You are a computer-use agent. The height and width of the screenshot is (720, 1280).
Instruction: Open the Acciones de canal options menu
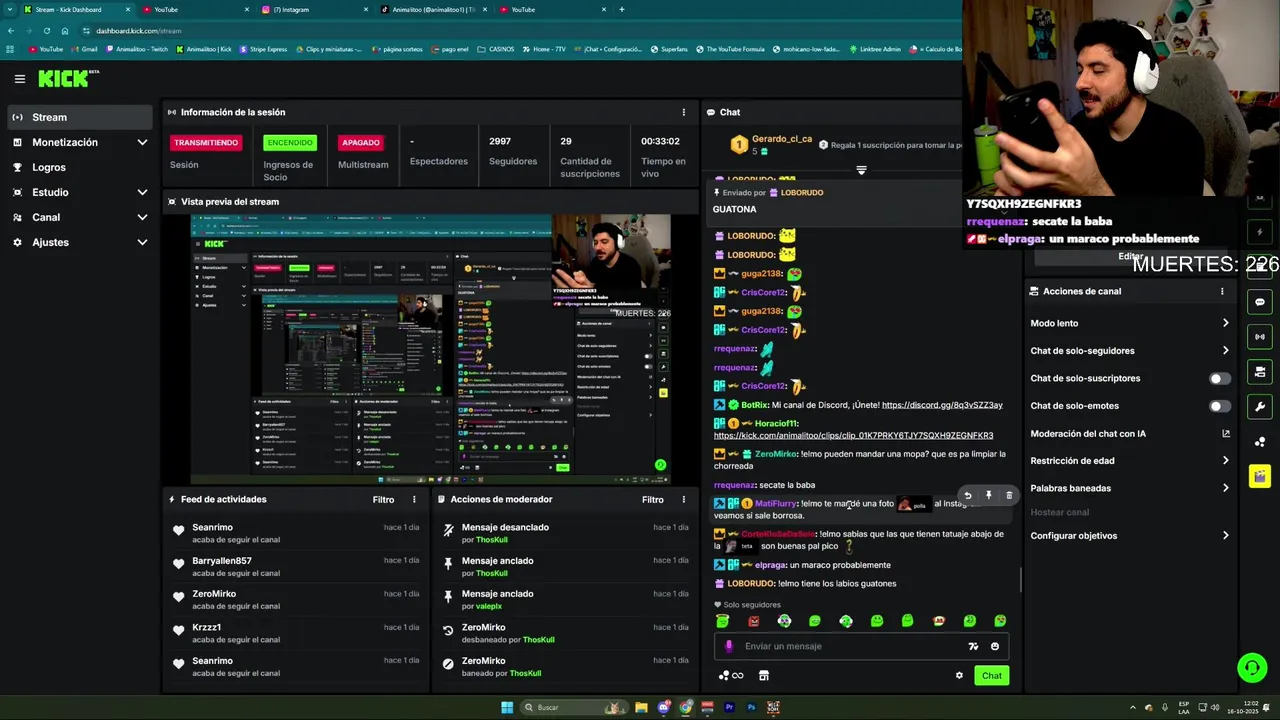pyautogui.click(x=1221, y=291)
